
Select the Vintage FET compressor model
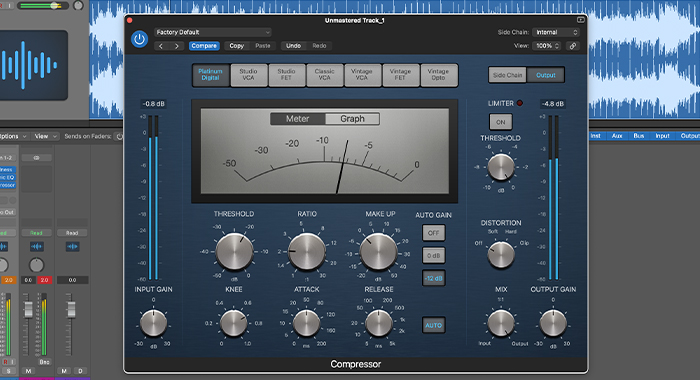[400, 75]
